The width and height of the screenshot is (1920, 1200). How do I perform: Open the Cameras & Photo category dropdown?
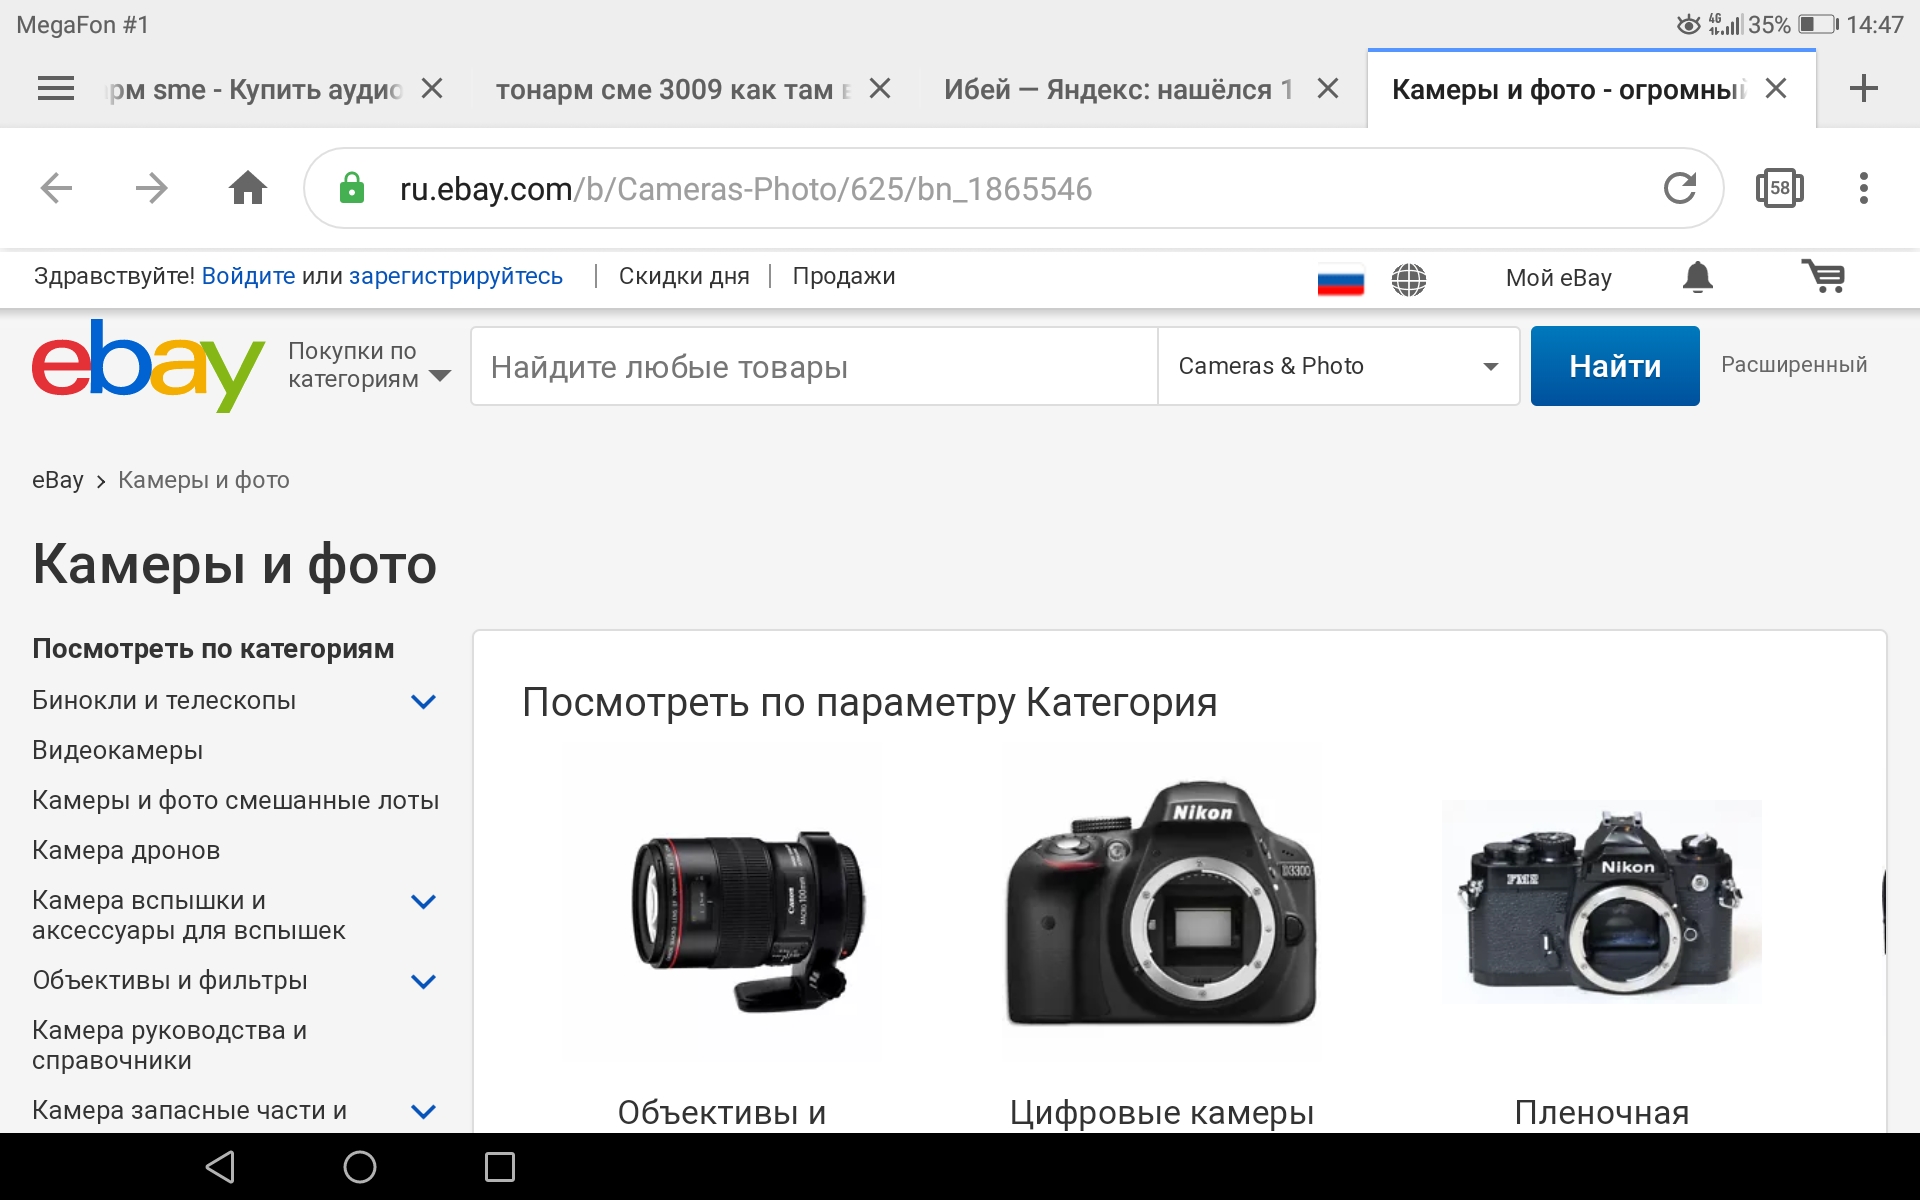1337,366
